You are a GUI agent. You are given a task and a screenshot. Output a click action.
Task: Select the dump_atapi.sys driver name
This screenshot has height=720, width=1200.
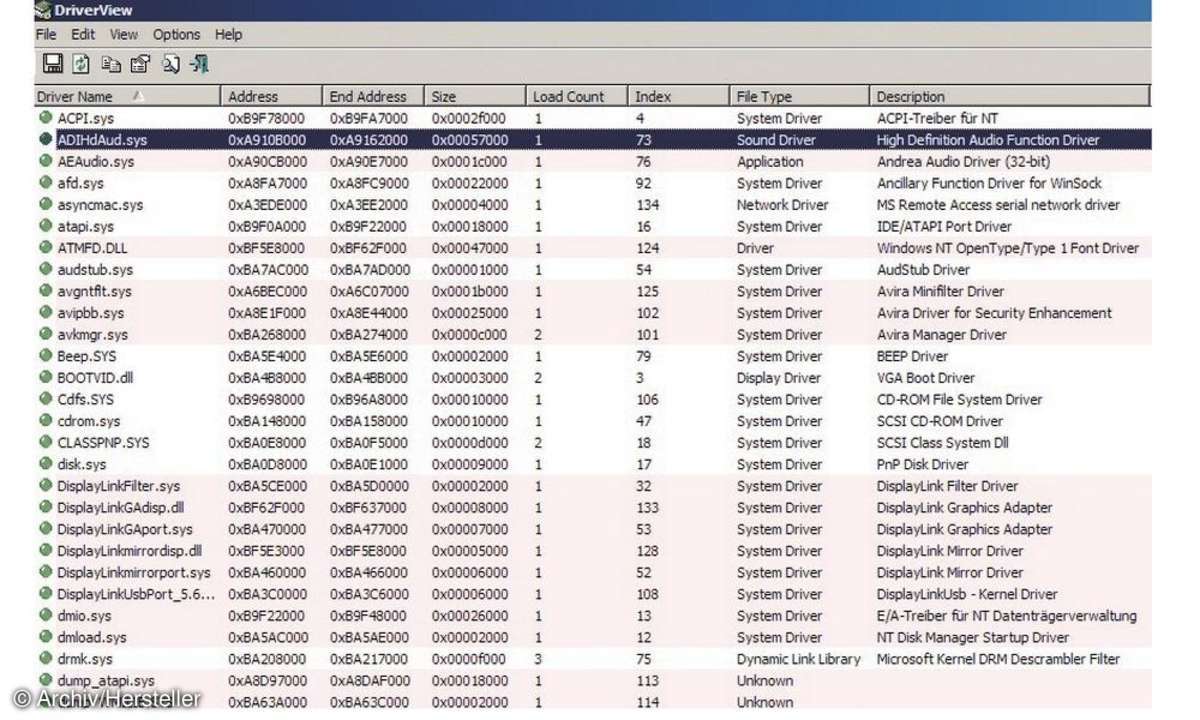click(x=106, y=681)
